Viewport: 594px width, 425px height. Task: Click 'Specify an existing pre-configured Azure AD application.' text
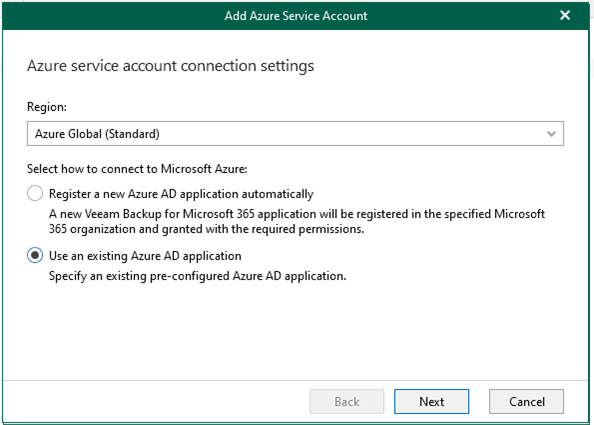coord(197,276)
